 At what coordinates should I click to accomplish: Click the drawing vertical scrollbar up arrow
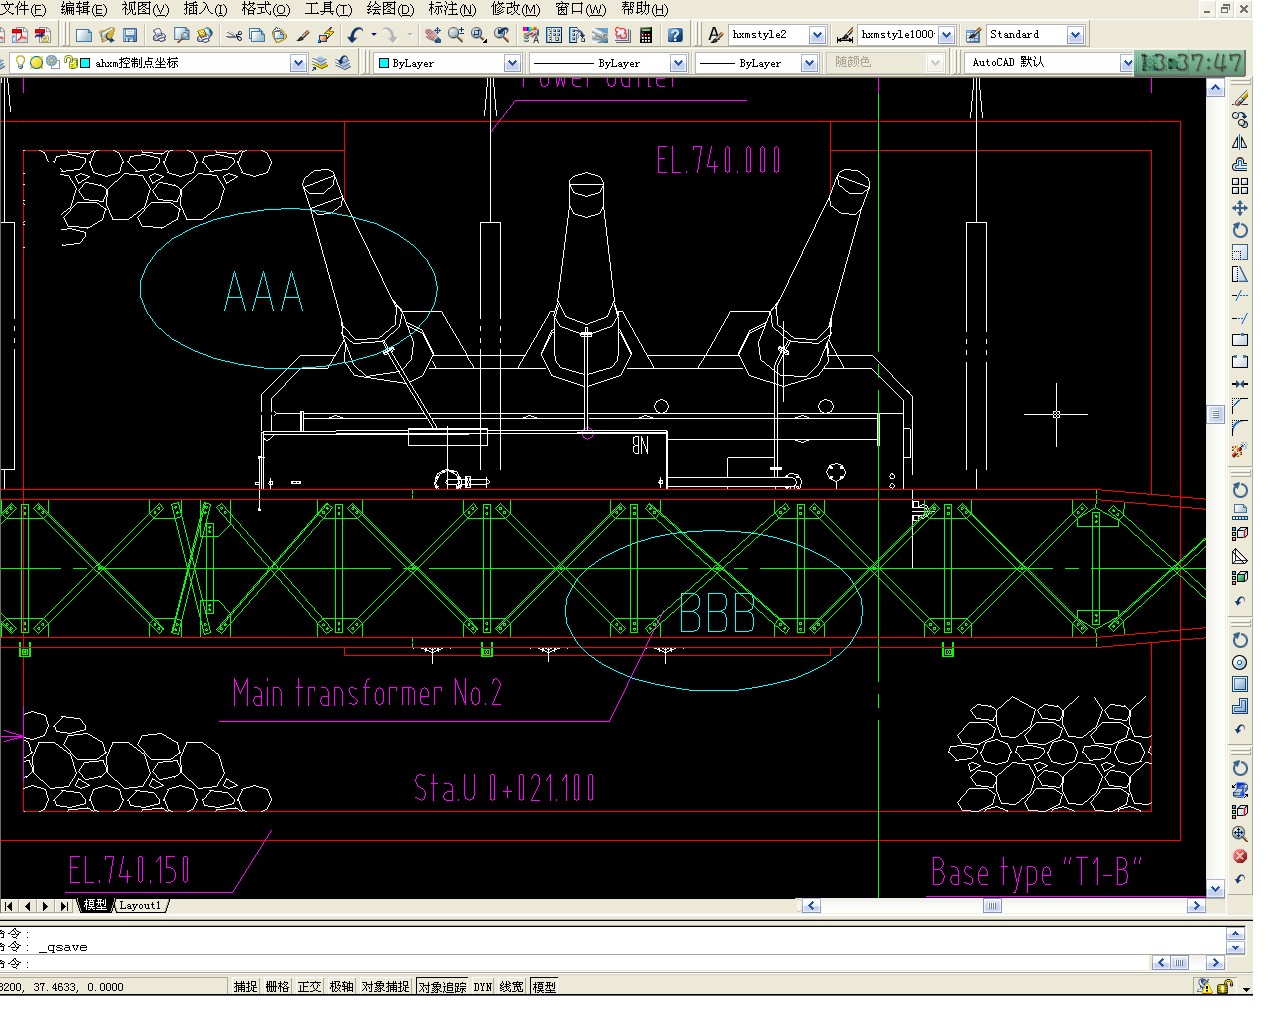(1216, 88)
